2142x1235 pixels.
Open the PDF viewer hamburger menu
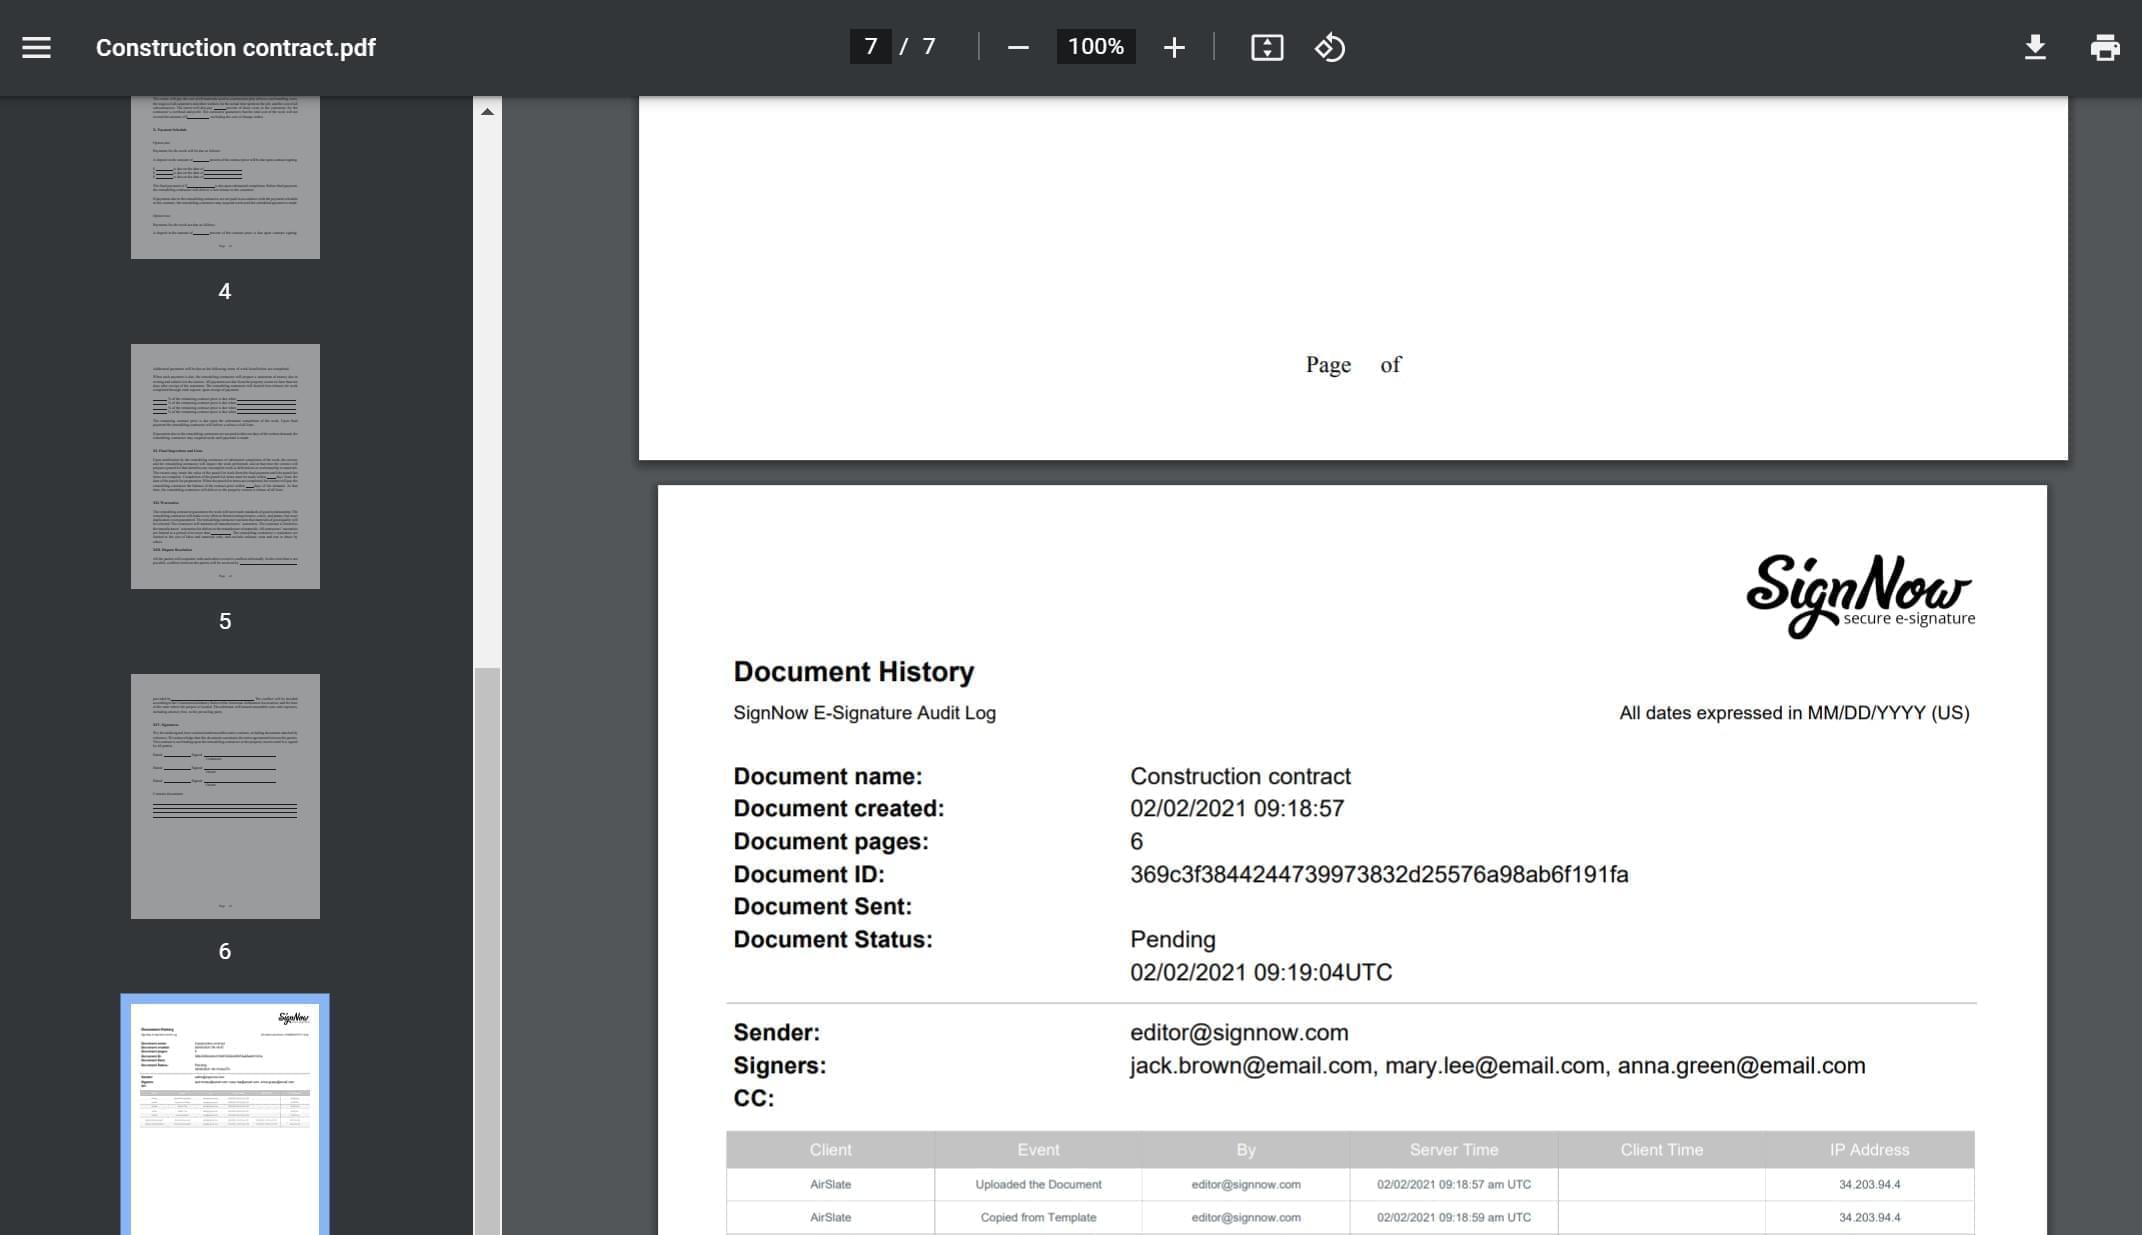pos(37,46)
